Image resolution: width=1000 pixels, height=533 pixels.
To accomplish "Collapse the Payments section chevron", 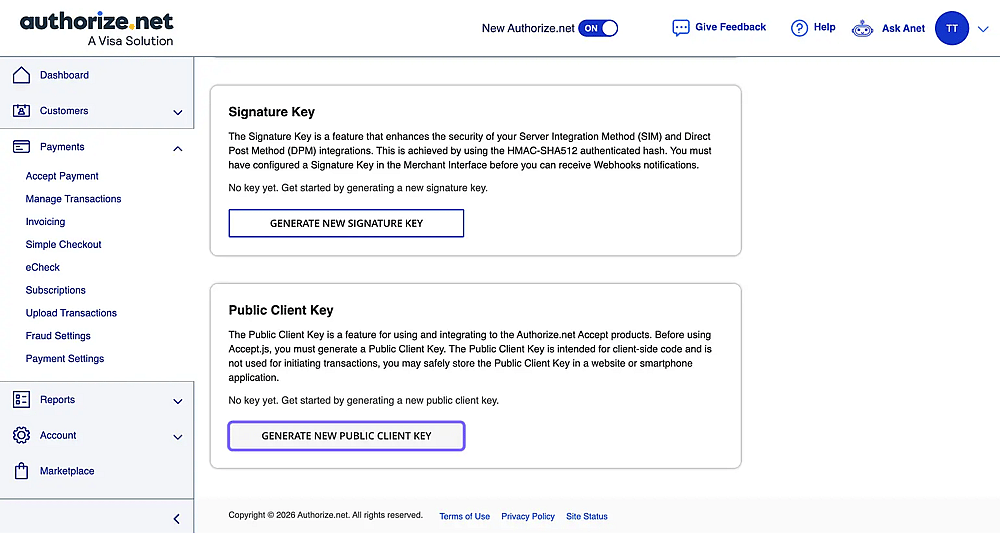I will coord(178,149).
